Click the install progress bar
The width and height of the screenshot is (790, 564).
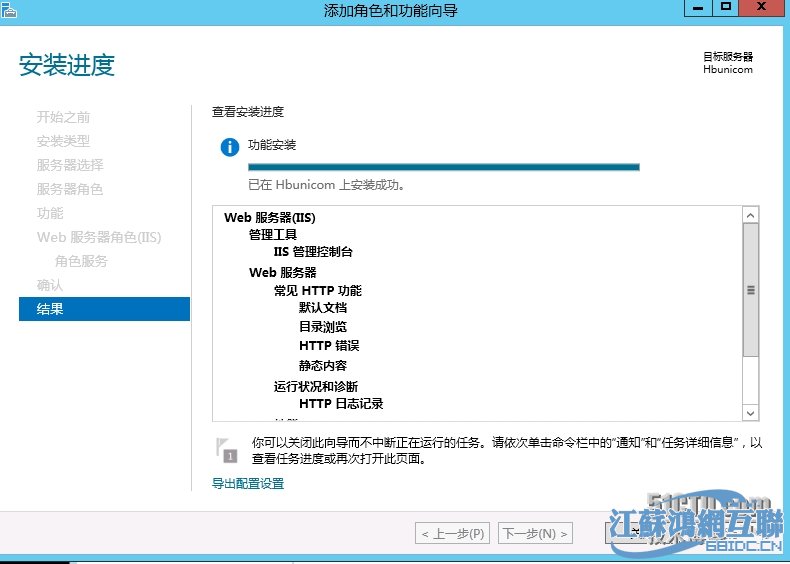point(444,167)
